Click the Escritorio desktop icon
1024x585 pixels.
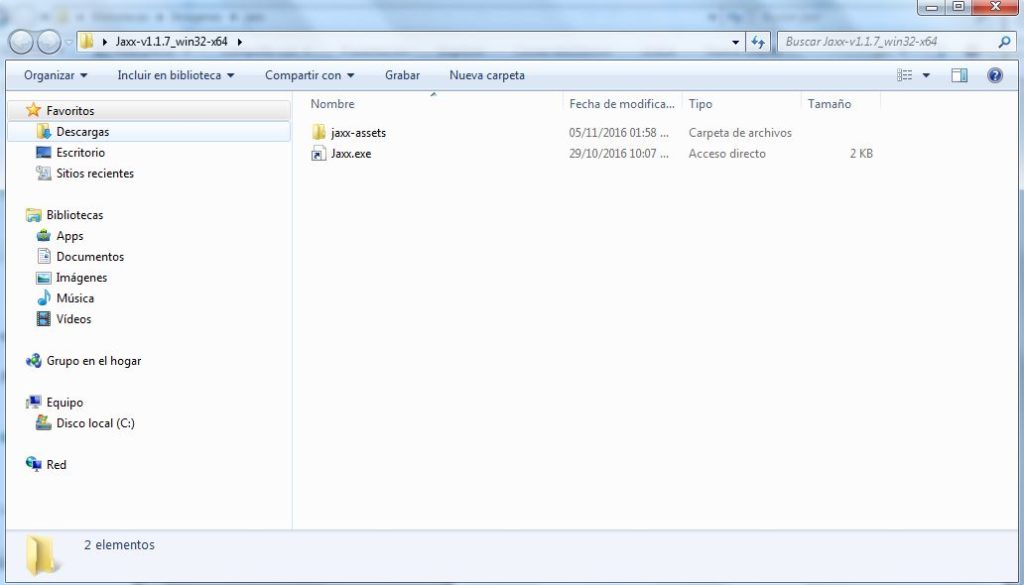(44, 152)
